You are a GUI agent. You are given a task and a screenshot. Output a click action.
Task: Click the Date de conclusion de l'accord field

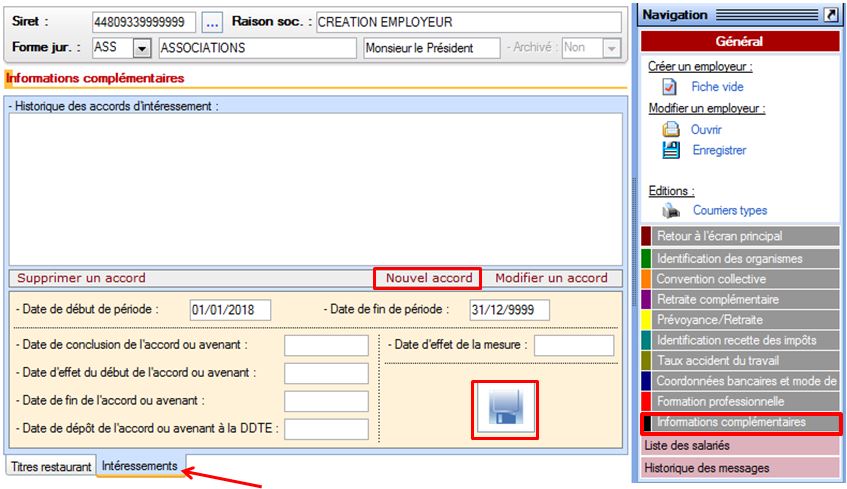(326, 345)
